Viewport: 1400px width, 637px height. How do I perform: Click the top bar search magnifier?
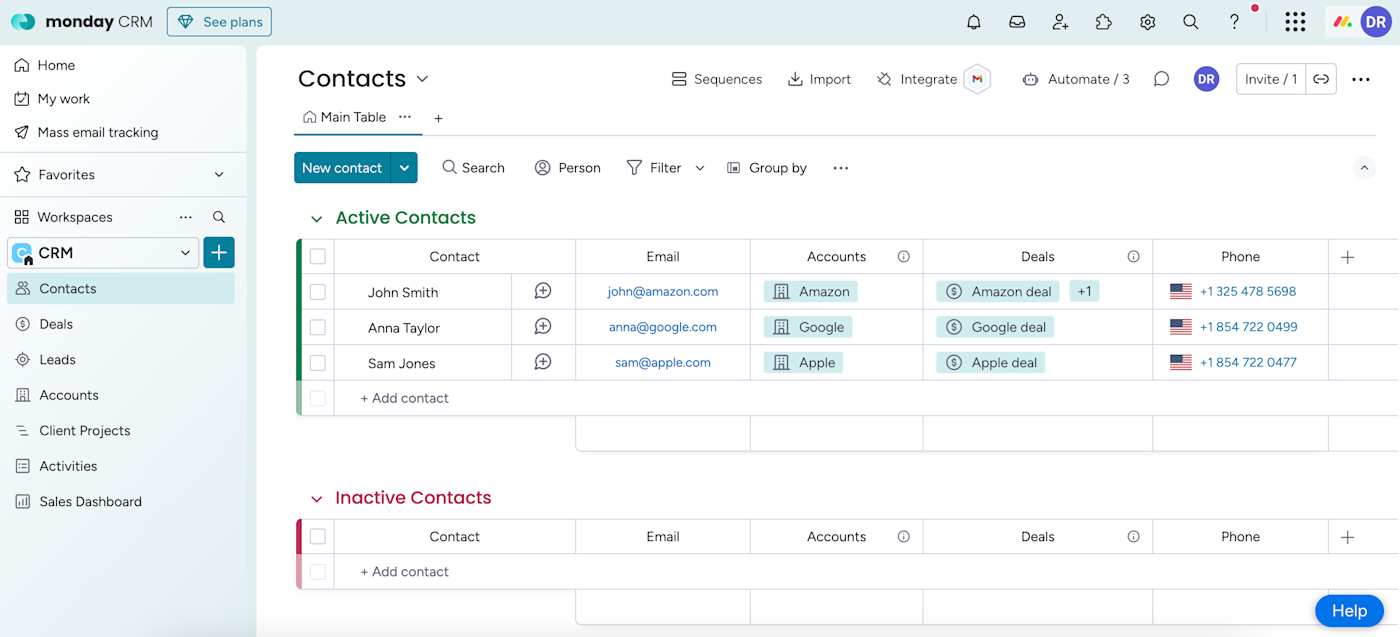(x=1191, y=22)
